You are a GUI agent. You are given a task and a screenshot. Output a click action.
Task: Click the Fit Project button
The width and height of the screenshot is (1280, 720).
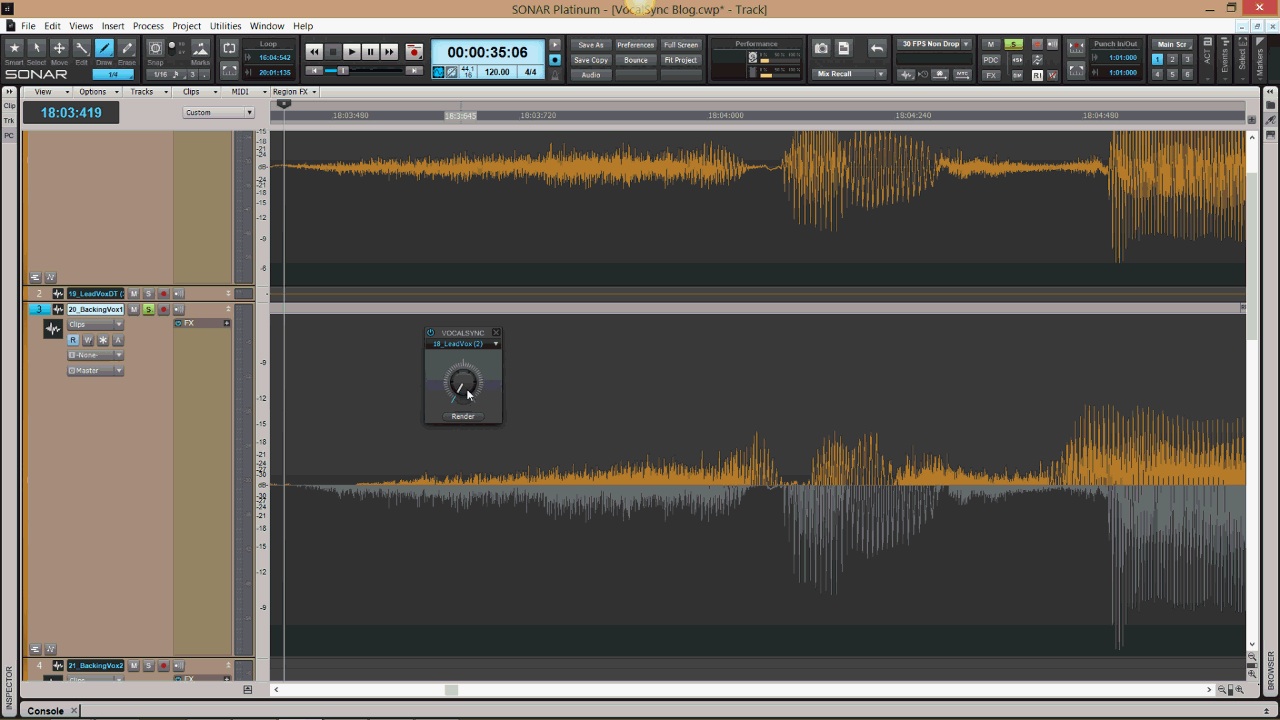coord(681,60)
